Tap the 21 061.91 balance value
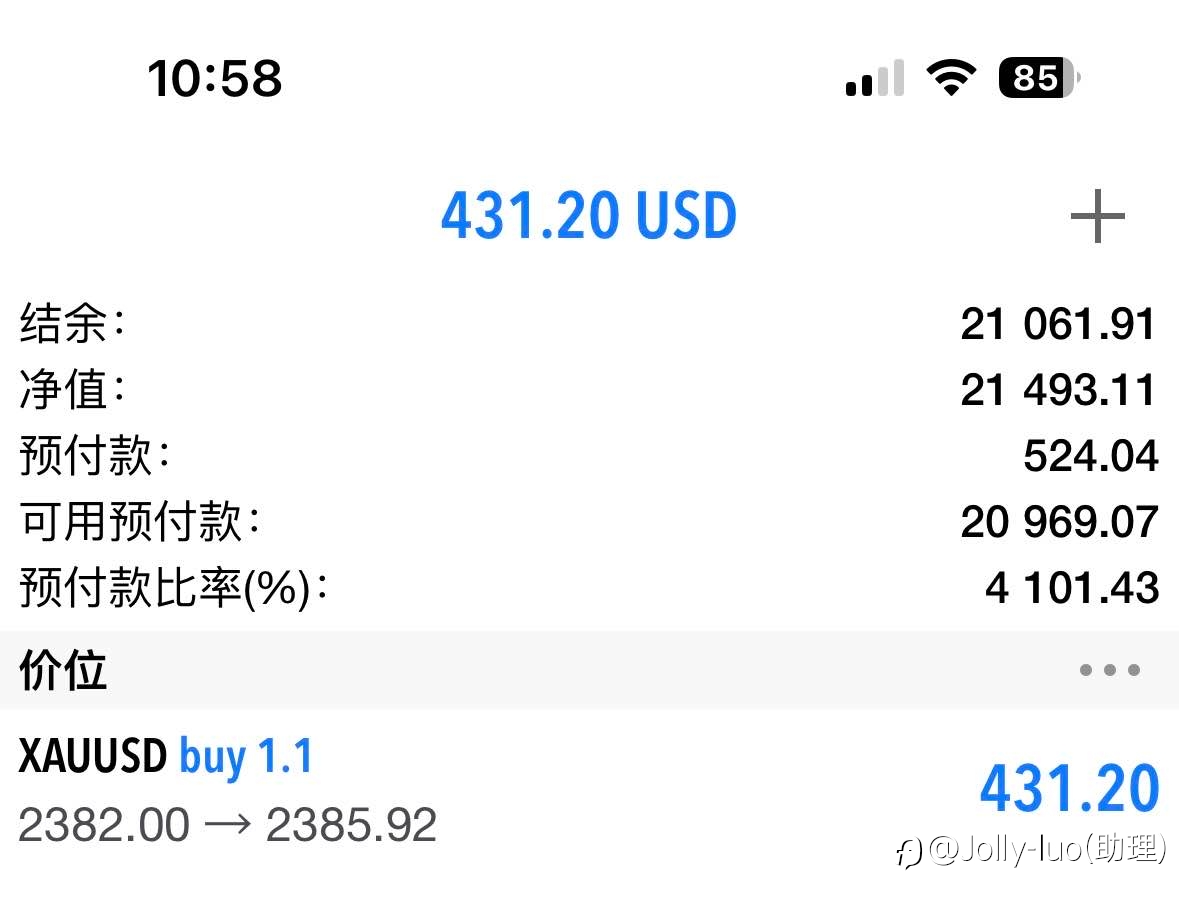Viewport: 1179px width, 904px height. point(1058,324)
